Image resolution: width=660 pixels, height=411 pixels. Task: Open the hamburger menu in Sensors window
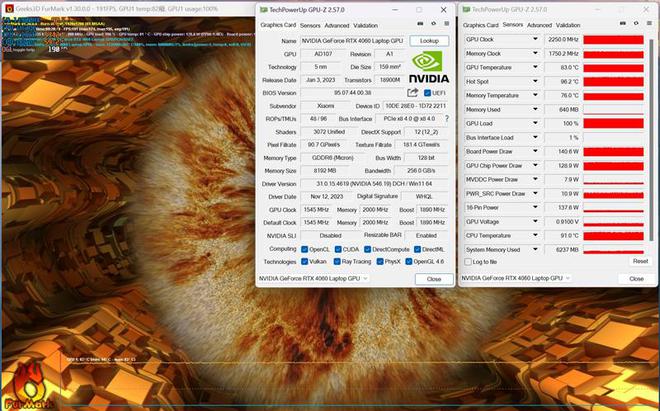(649, 24)
